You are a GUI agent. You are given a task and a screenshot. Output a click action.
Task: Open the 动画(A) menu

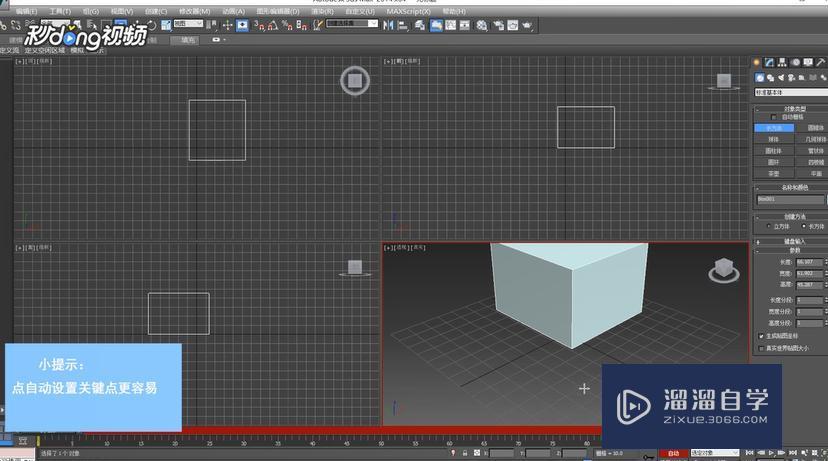tap(233, 11)
